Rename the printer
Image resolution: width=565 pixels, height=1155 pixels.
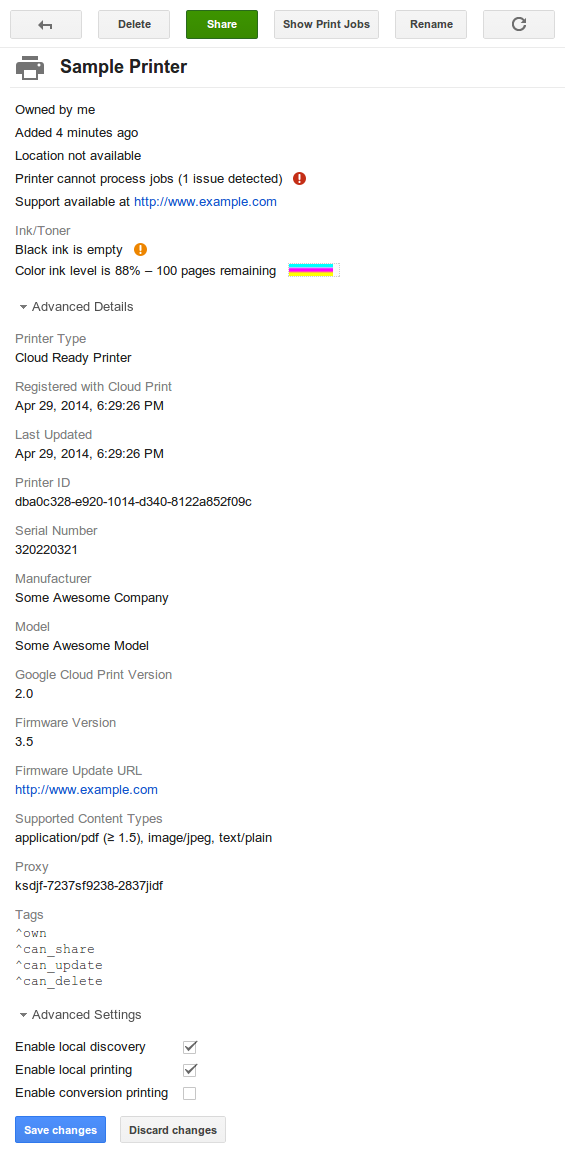431,24
